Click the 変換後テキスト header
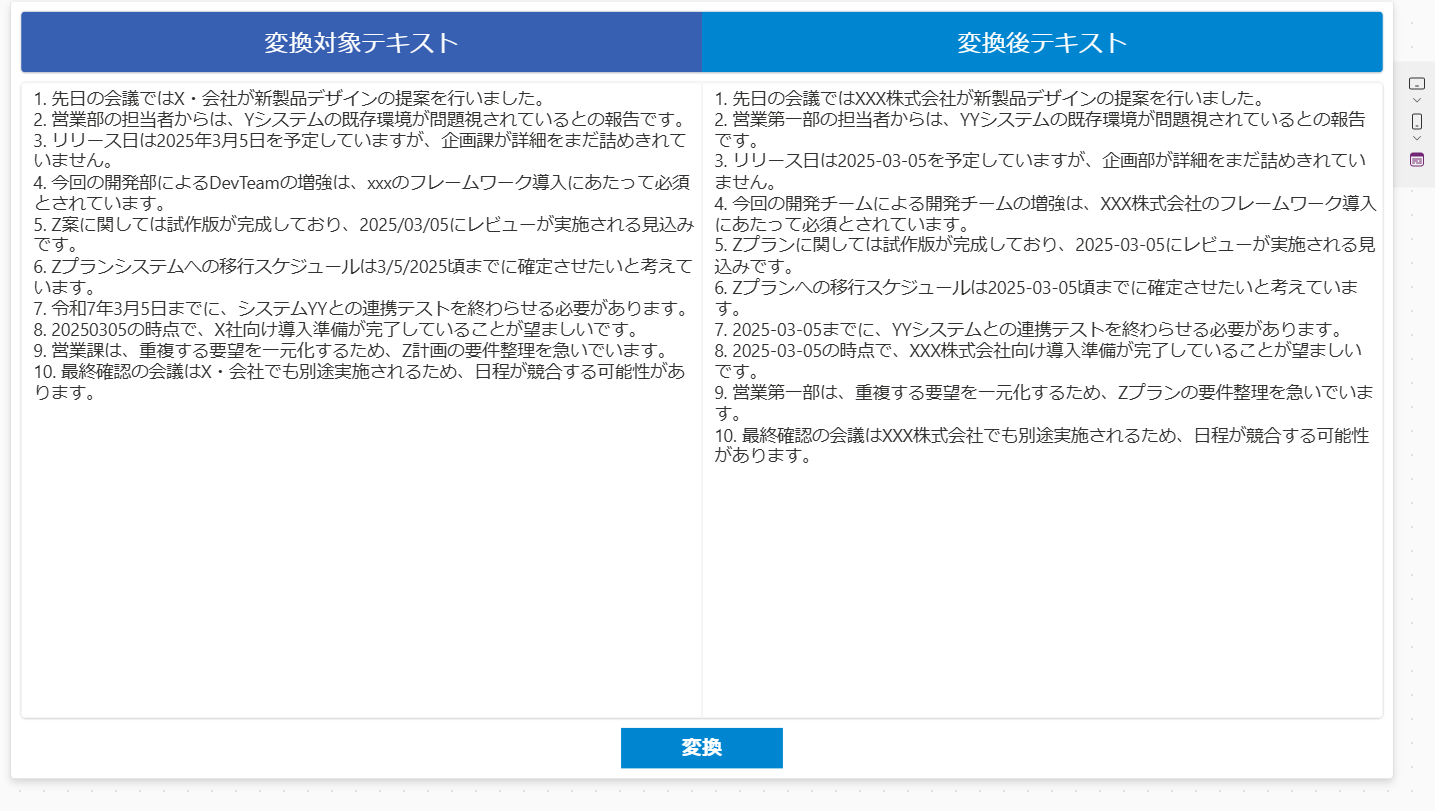This screenshot has height=811, width=1435. coord(1042,42)
